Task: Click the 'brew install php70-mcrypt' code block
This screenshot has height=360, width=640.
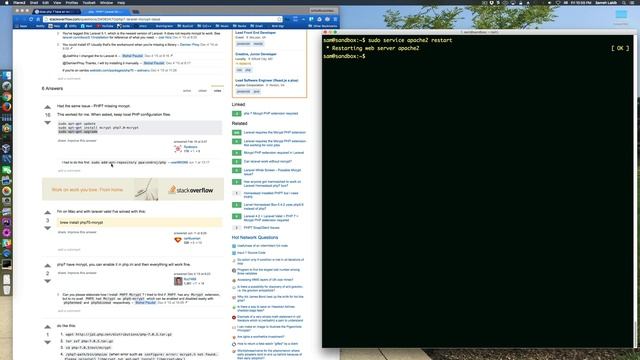Action: (140, 222)
